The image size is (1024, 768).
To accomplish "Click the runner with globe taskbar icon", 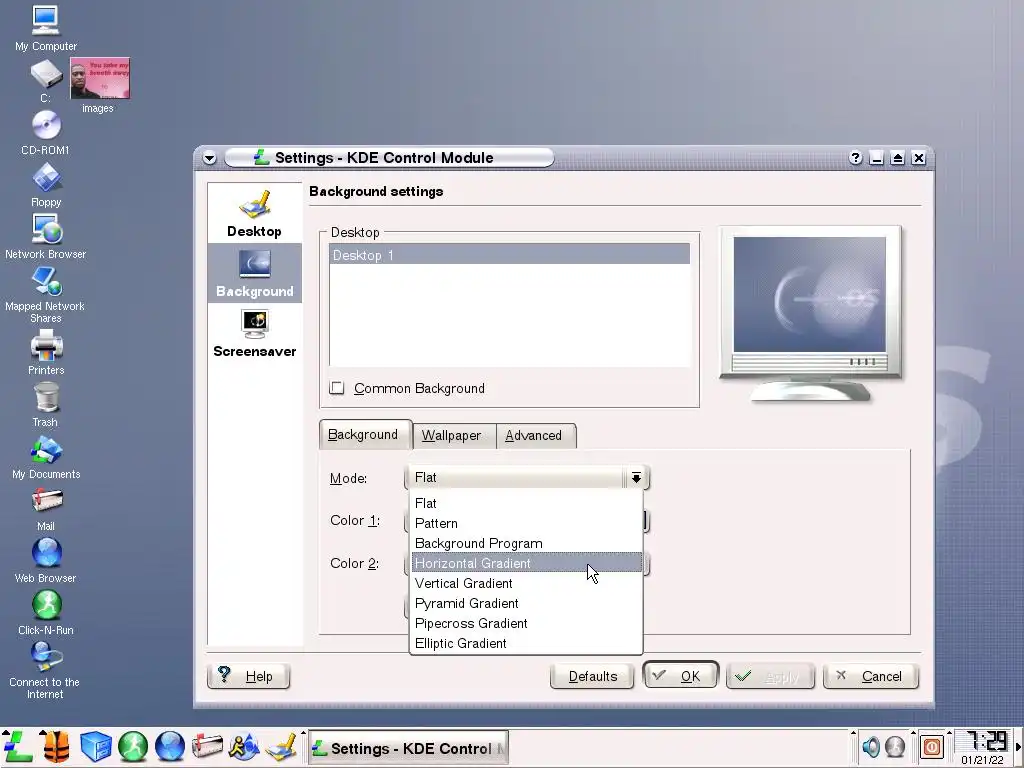I will click(x=244, y=746).
